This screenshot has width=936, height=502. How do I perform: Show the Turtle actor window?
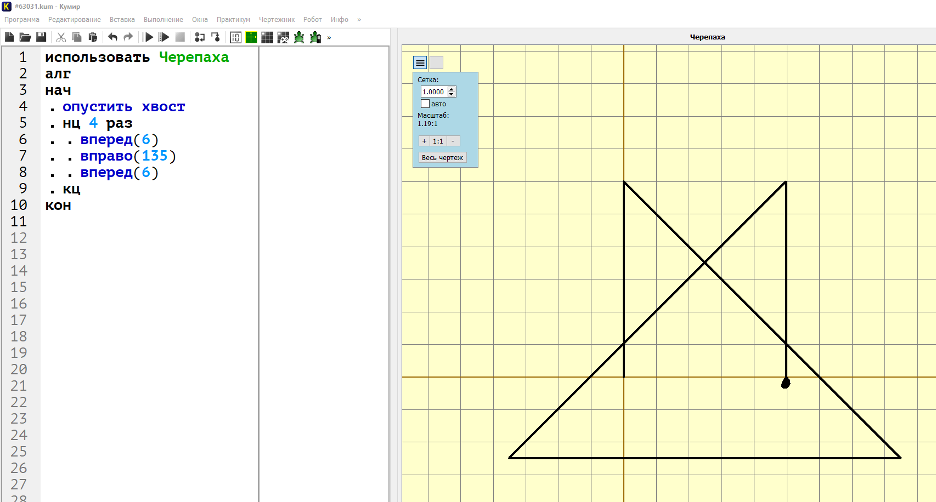[x=299, y=37]
